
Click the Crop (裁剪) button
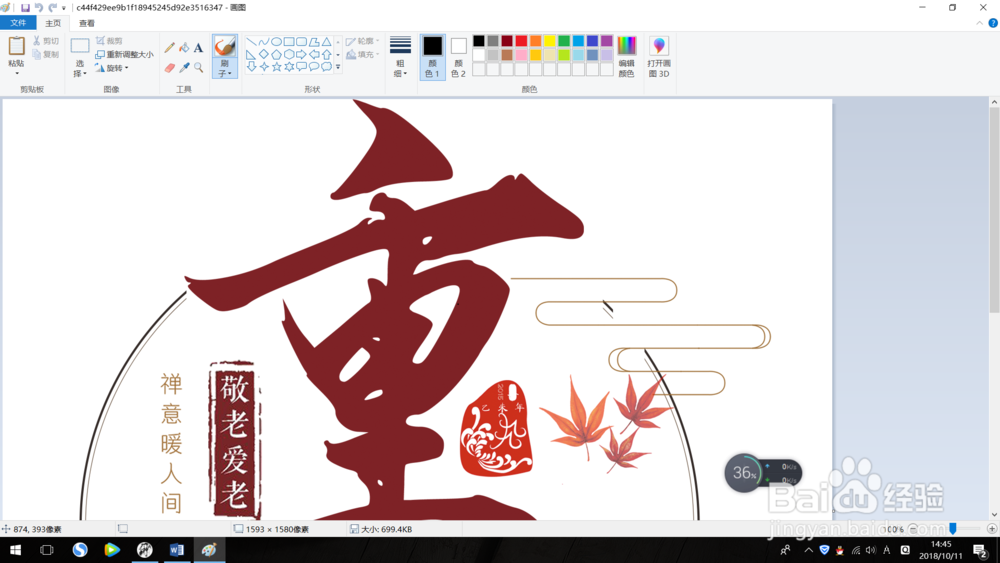pos(109,41)
